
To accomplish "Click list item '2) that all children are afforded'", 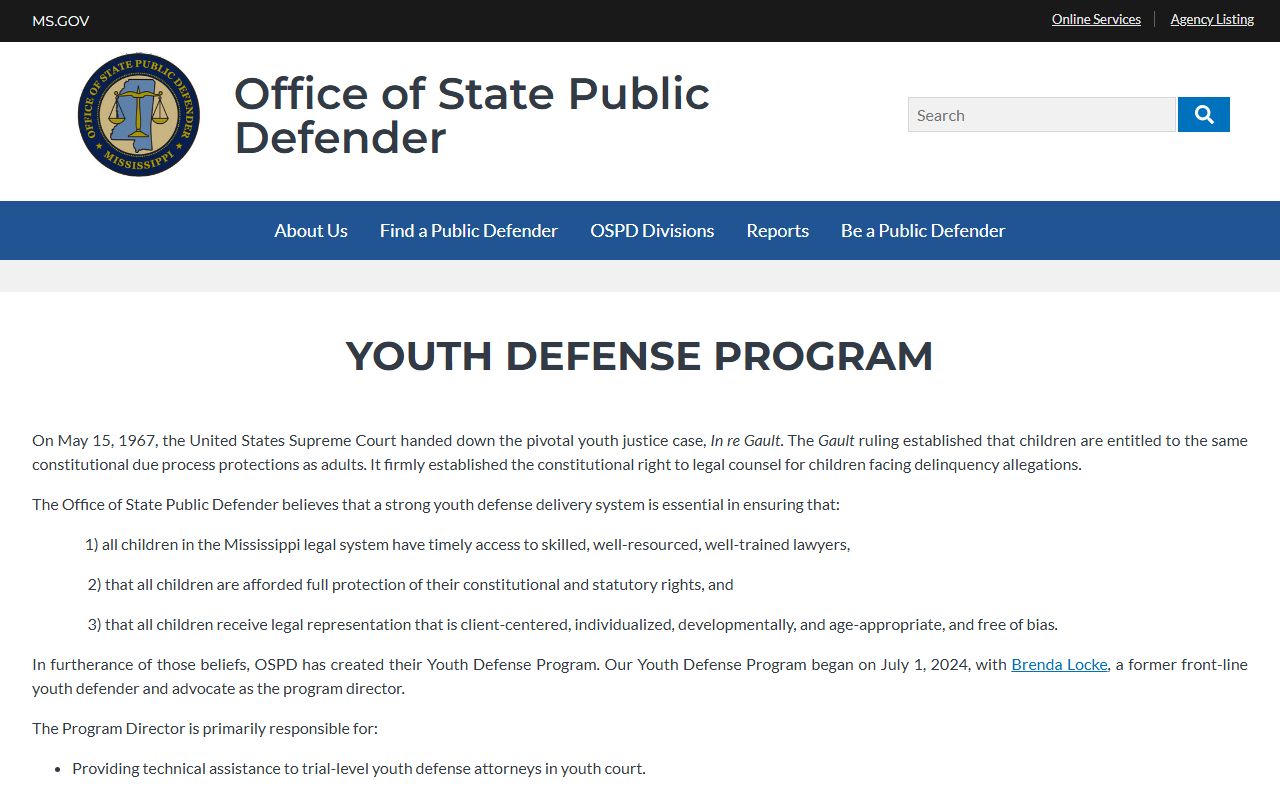I will 410,584.
